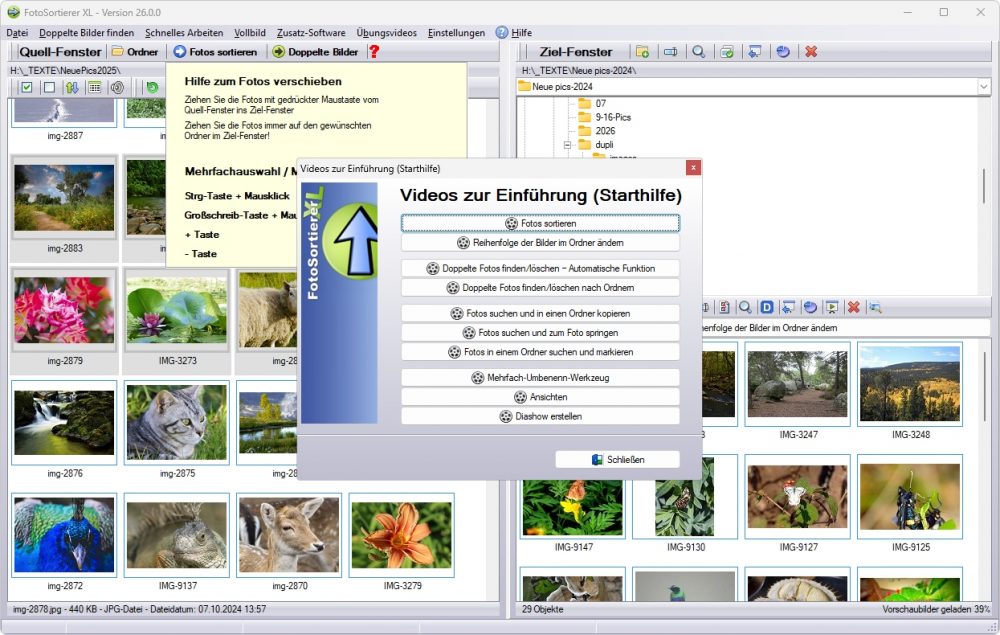Play Fotos suchen und zum Foto springen video

pyautogui.click(x=540, y=332)
